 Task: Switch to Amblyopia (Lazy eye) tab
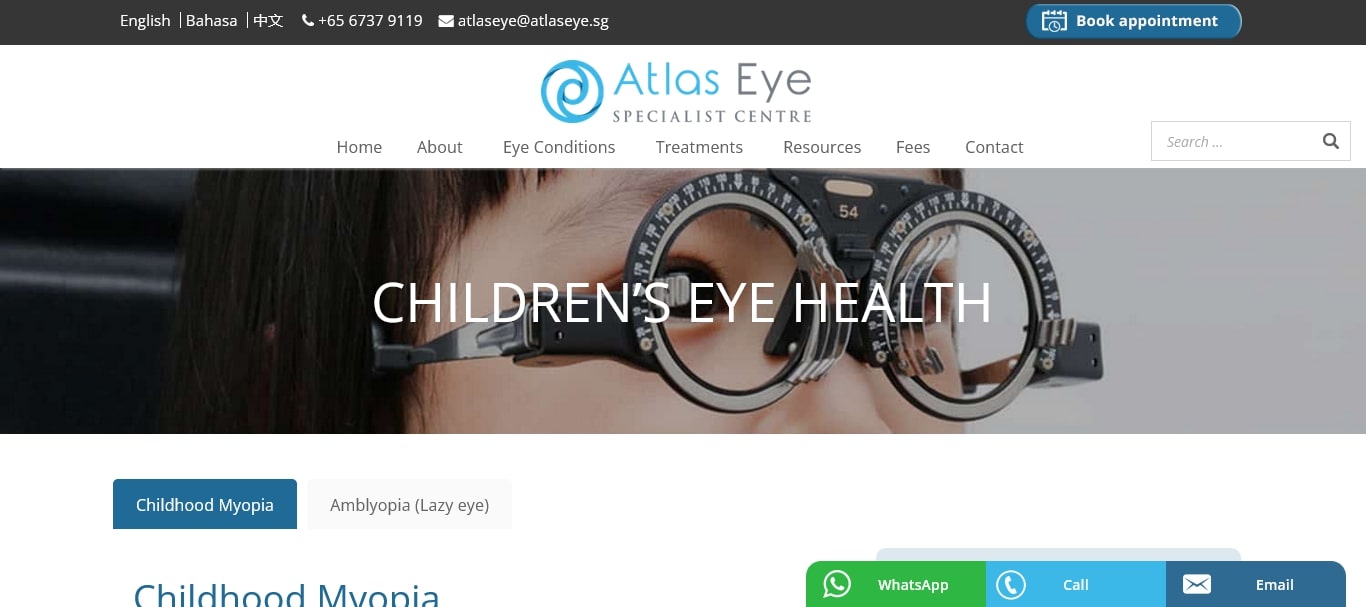pos(410,504)
